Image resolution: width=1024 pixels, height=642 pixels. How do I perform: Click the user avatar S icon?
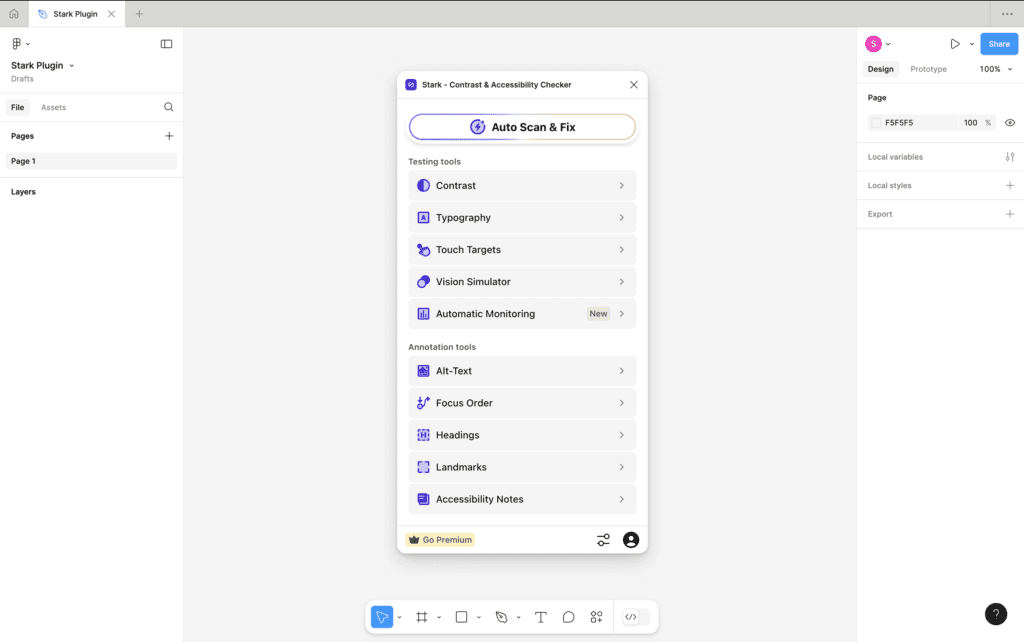click(x=873, y=44)
